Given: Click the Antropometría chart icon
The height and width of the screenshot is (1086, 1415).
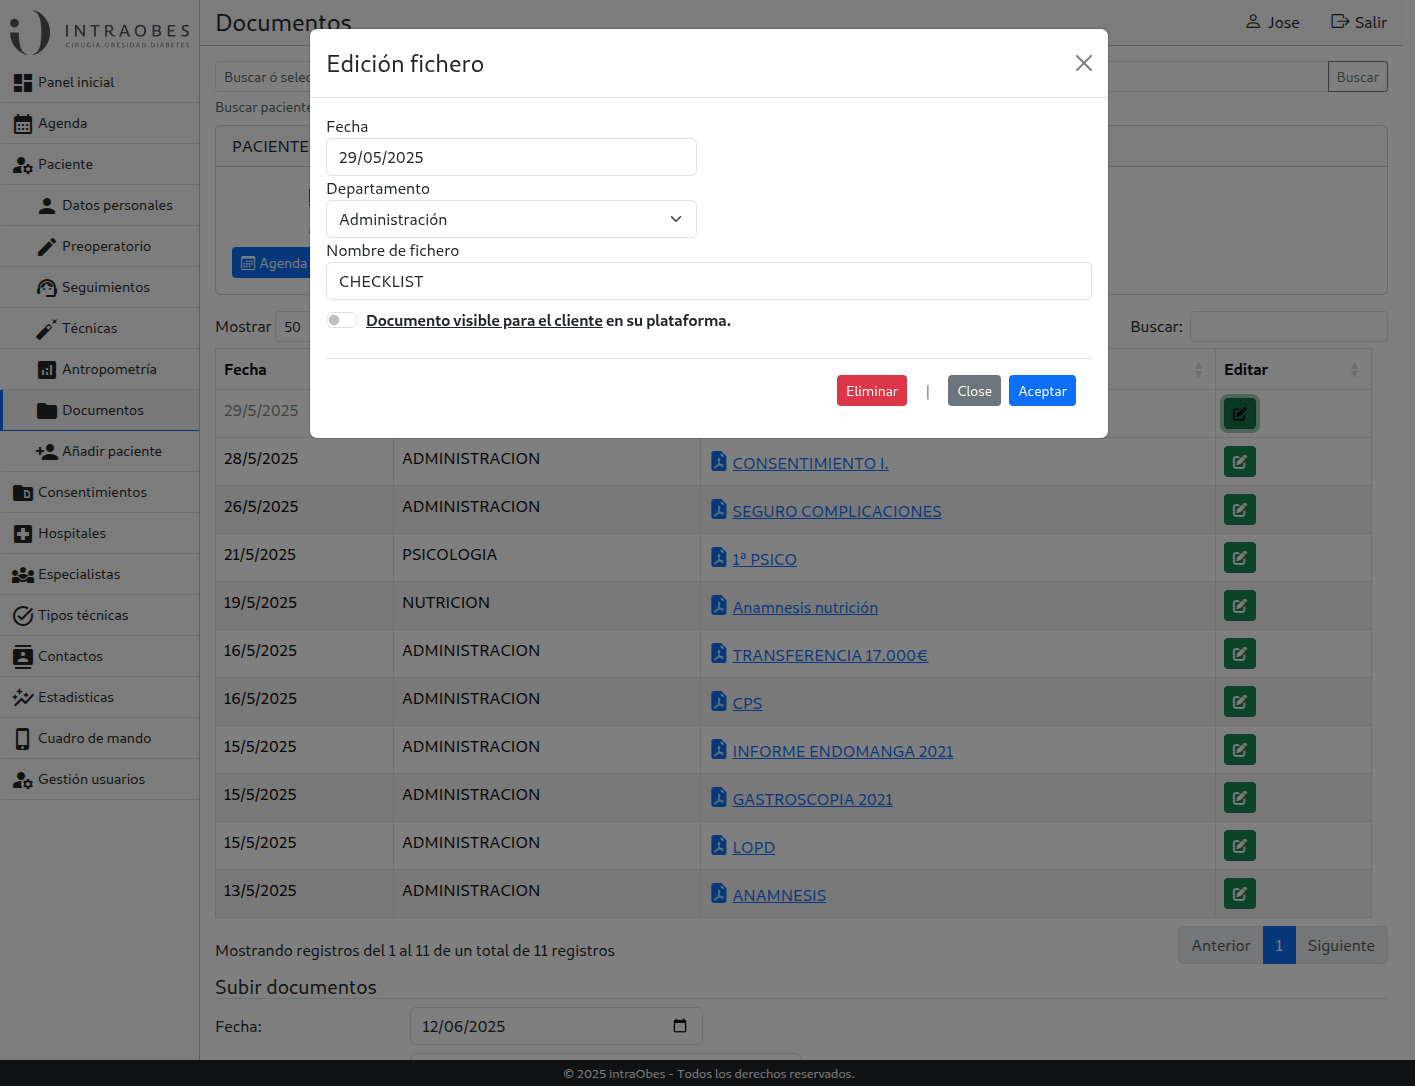Looking at the screenshot, I should coord(47,370).
